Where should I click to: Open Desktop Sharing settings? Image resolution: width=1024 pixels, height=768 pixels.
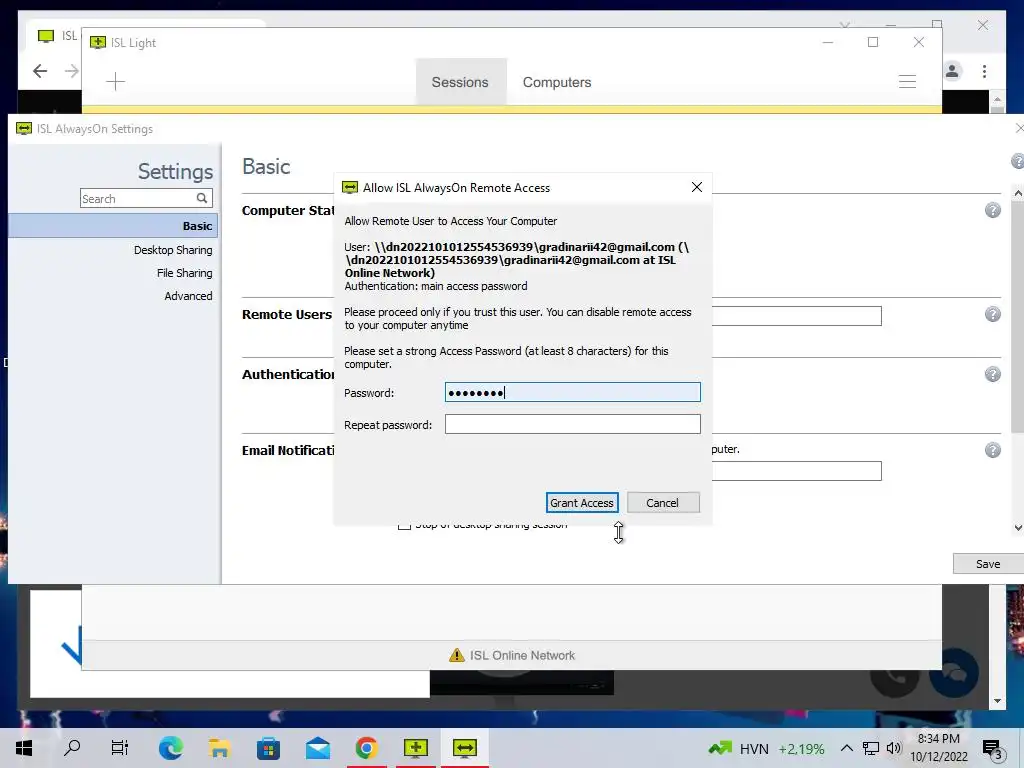173,250
